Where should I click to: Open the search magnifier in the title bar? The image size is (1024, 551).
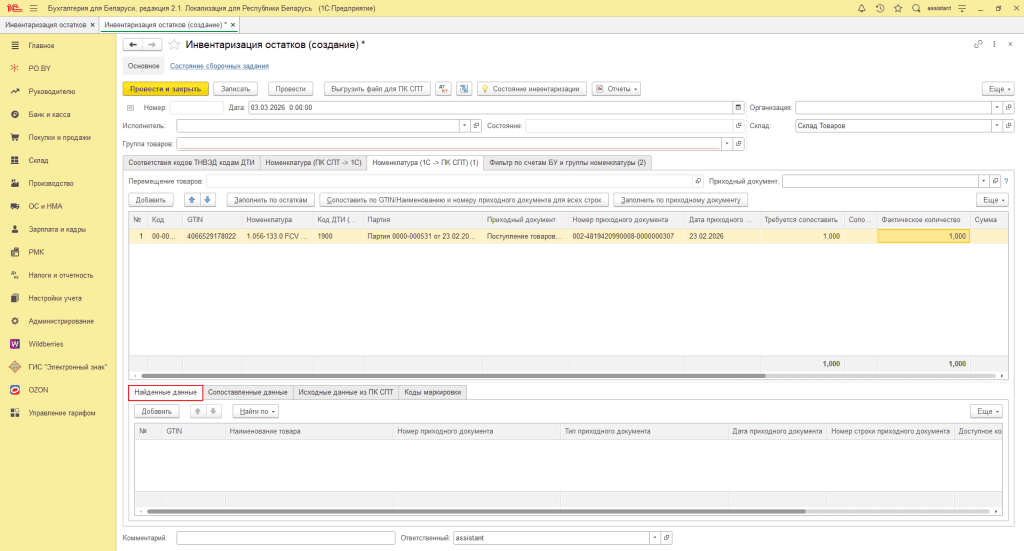click(916, 8)
